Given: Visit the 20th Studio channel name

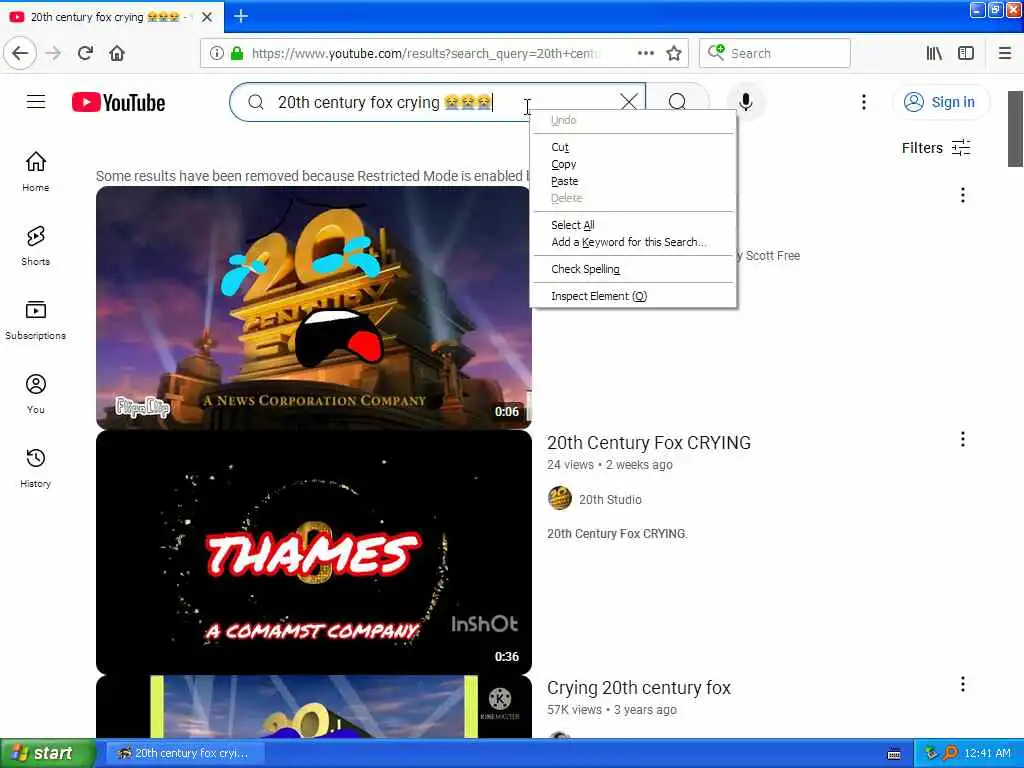Looking at the screenshot, I should pyautogui.click(x=610, y=500).
